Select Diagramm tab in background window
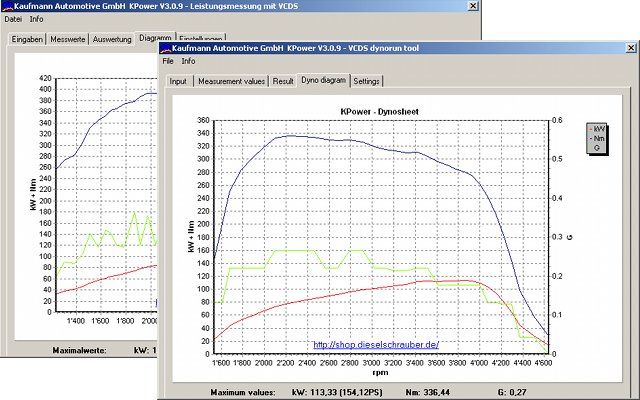Image resolution: width=640 pixels, height=400 pixels. [155, 38]
